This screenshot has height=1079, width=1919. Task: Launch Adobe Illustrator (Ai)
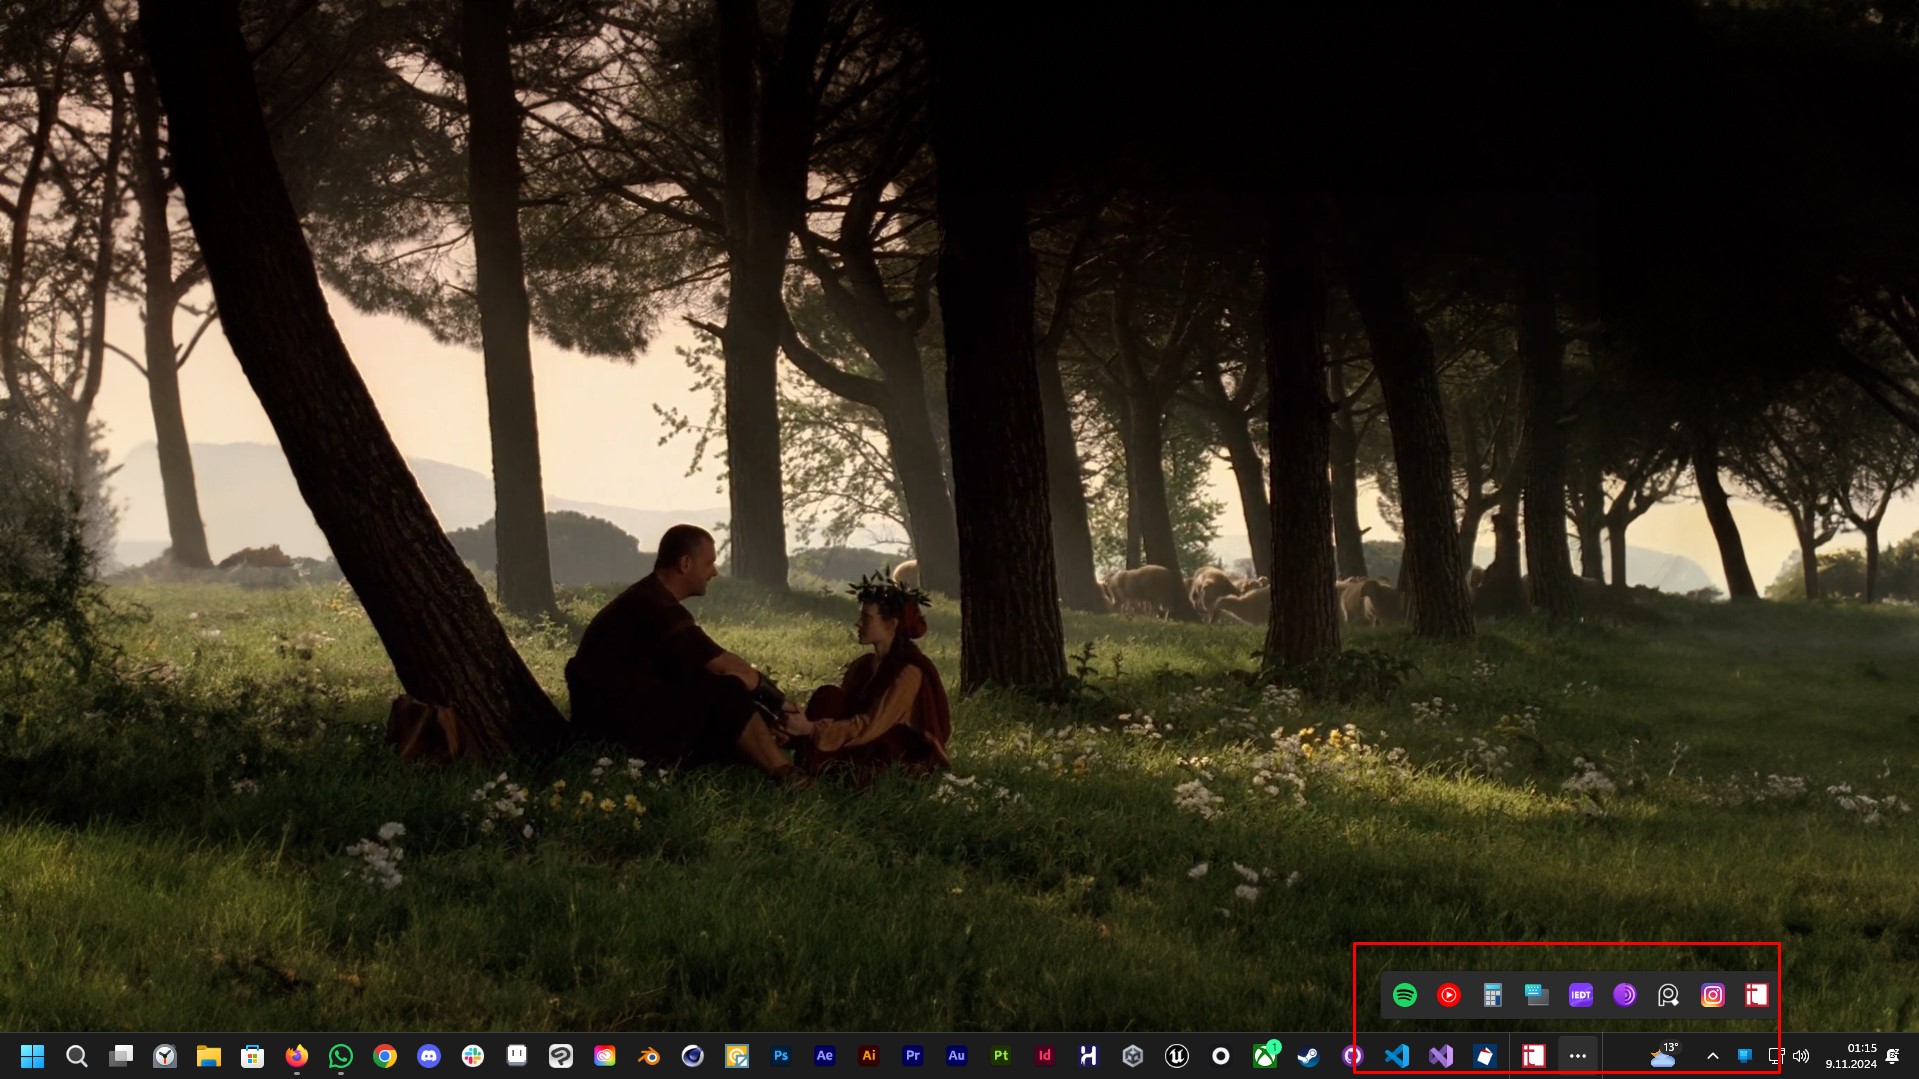[868, 1056]
